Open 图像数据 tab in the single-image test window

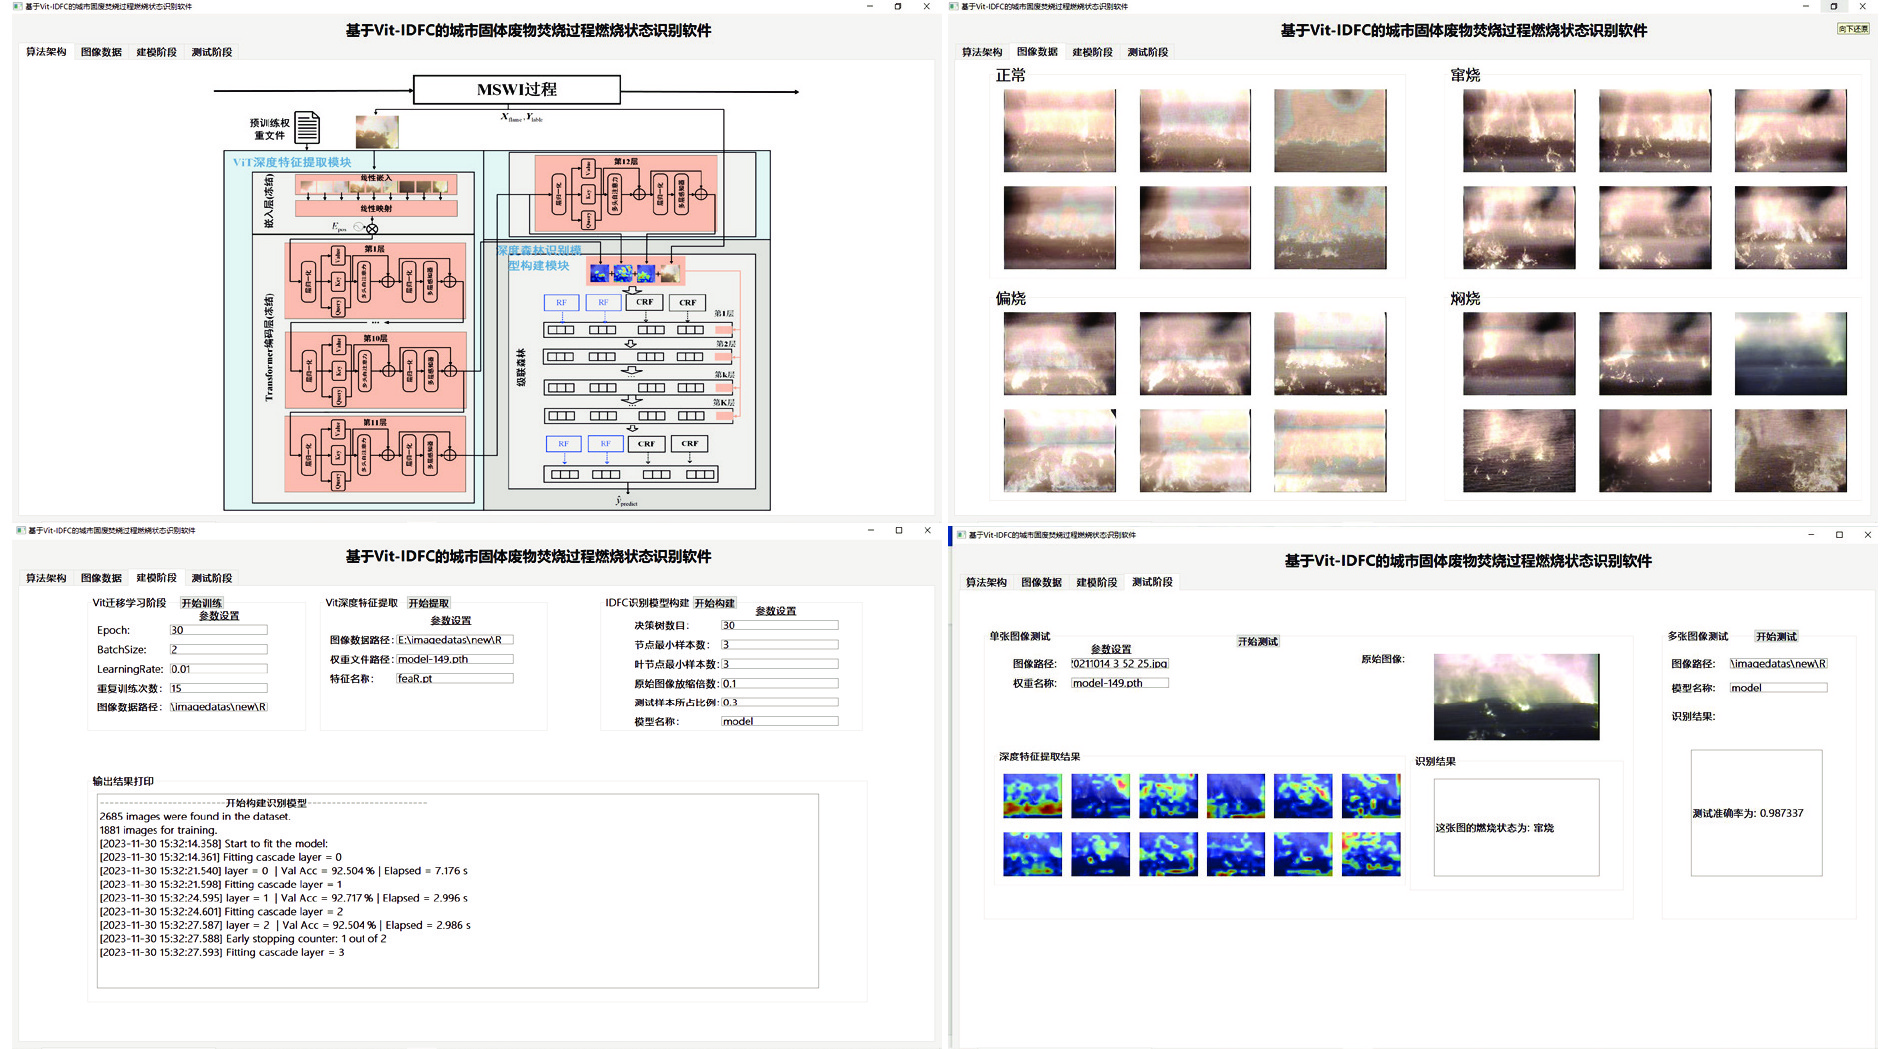(1041, 582)
